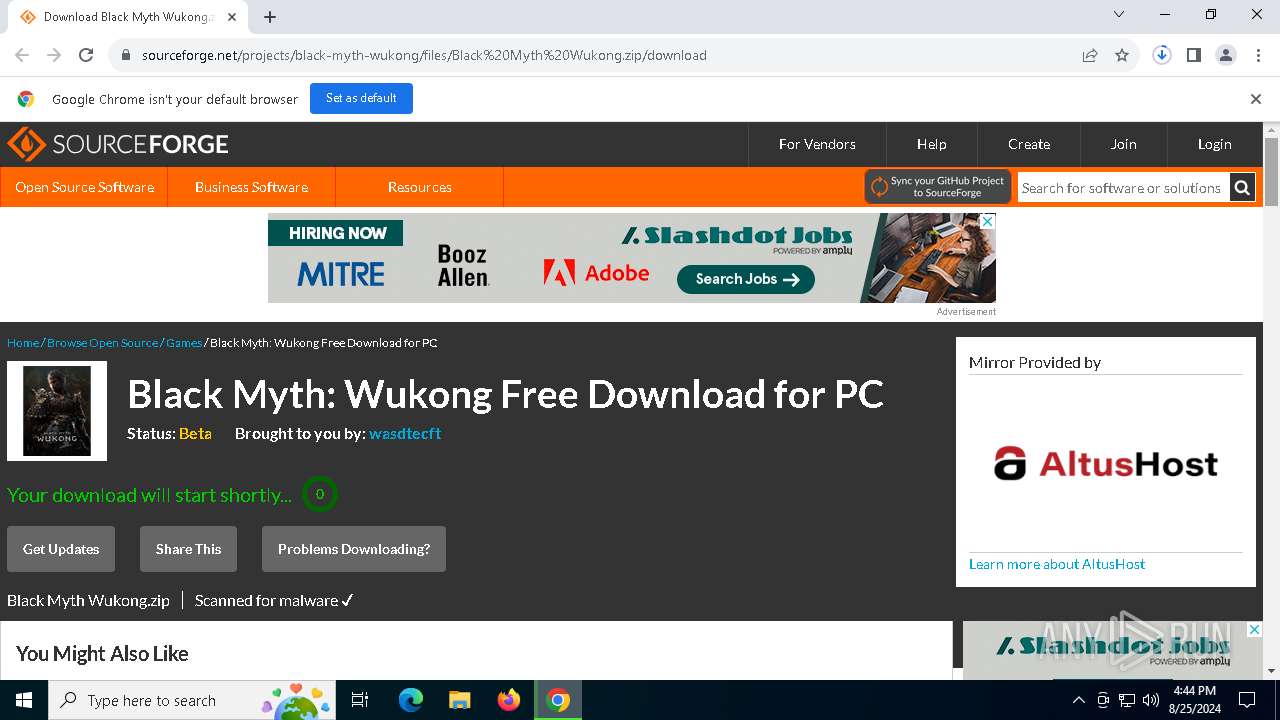Open Resources tab
1280x720 pixels.
419,187
